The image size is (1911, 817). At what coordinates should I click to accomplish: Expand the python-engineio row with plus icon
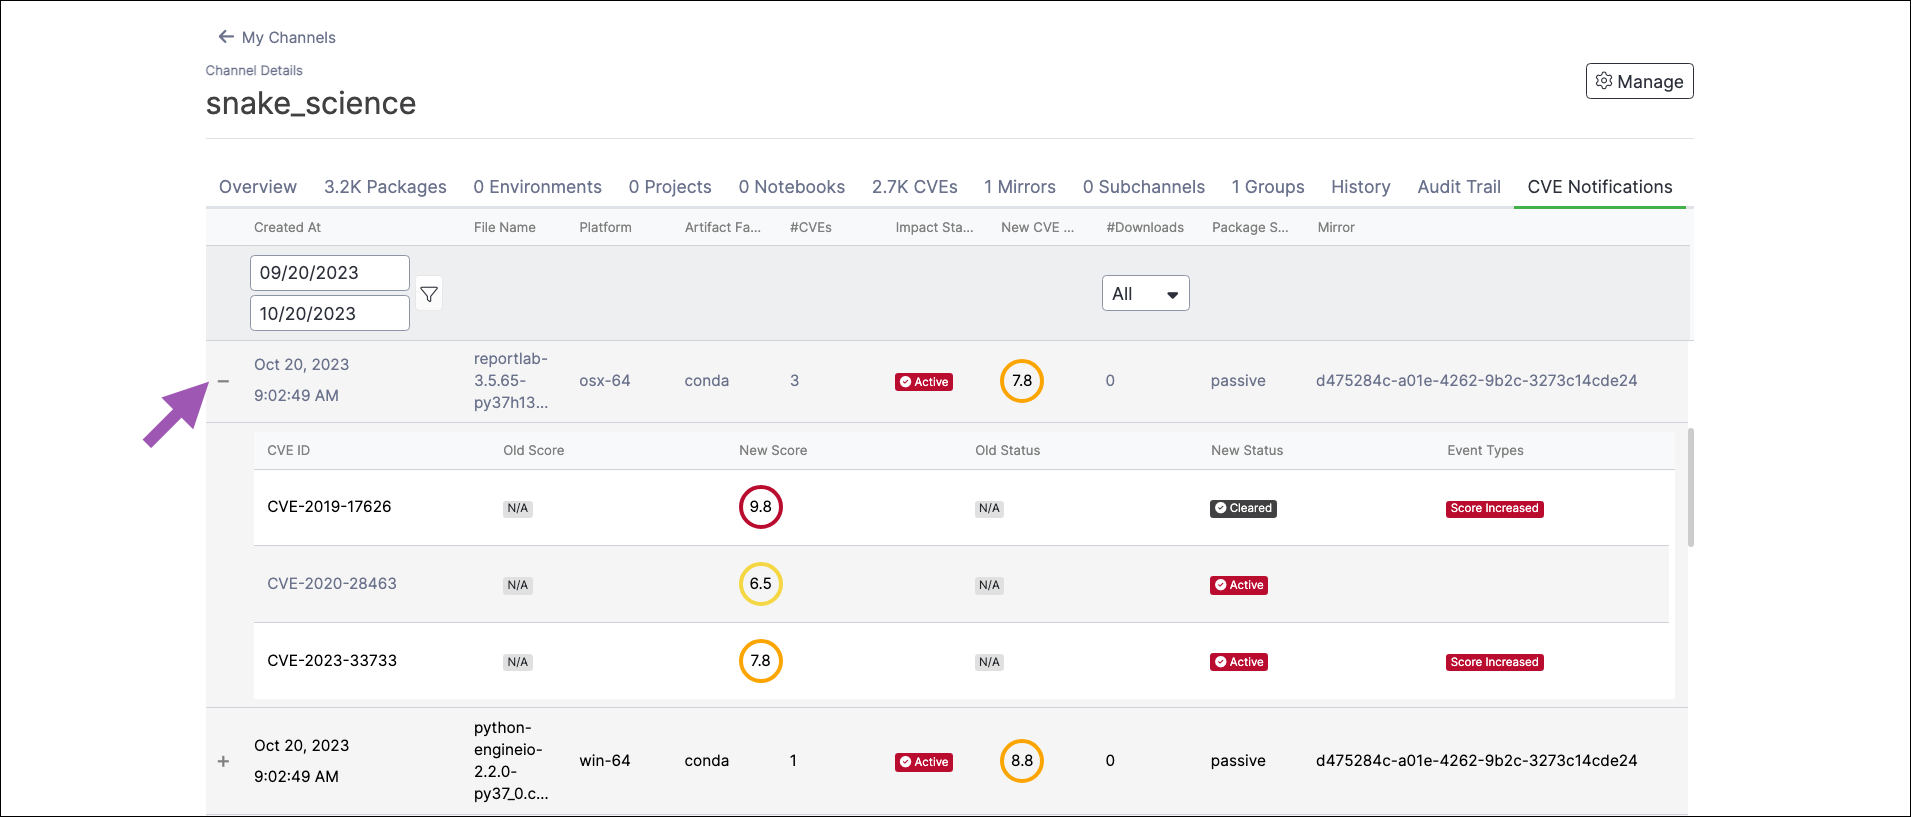coord(223,761)
